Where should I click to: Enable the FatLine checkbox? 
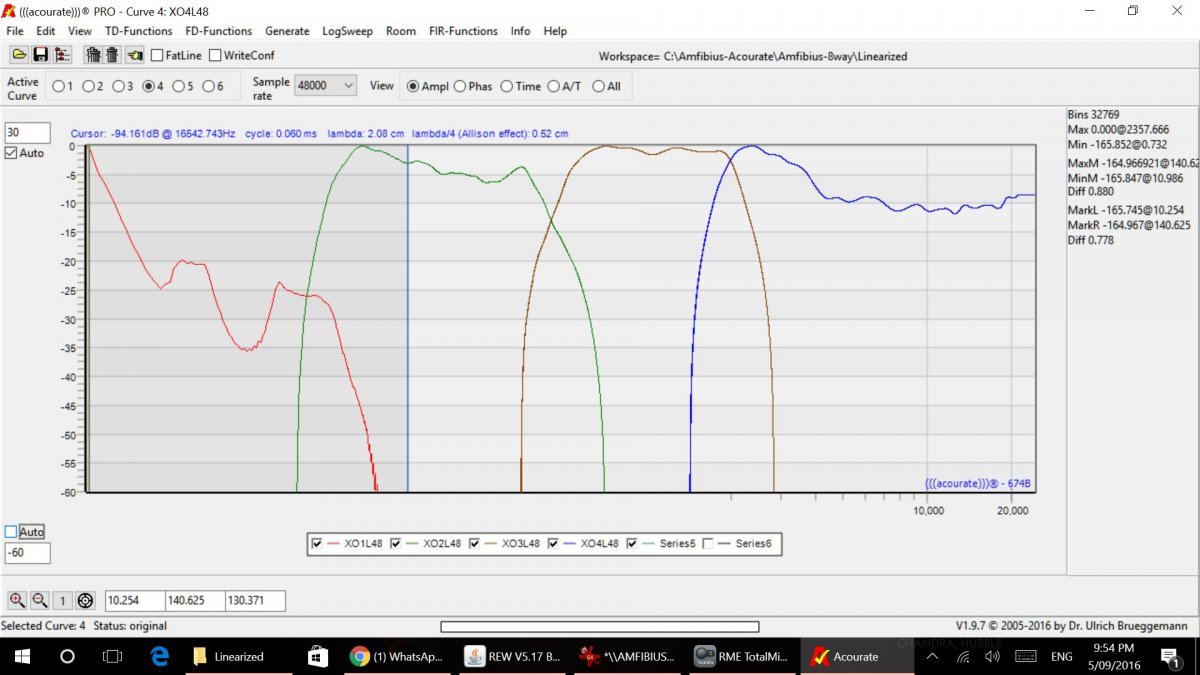coord(158,55)
